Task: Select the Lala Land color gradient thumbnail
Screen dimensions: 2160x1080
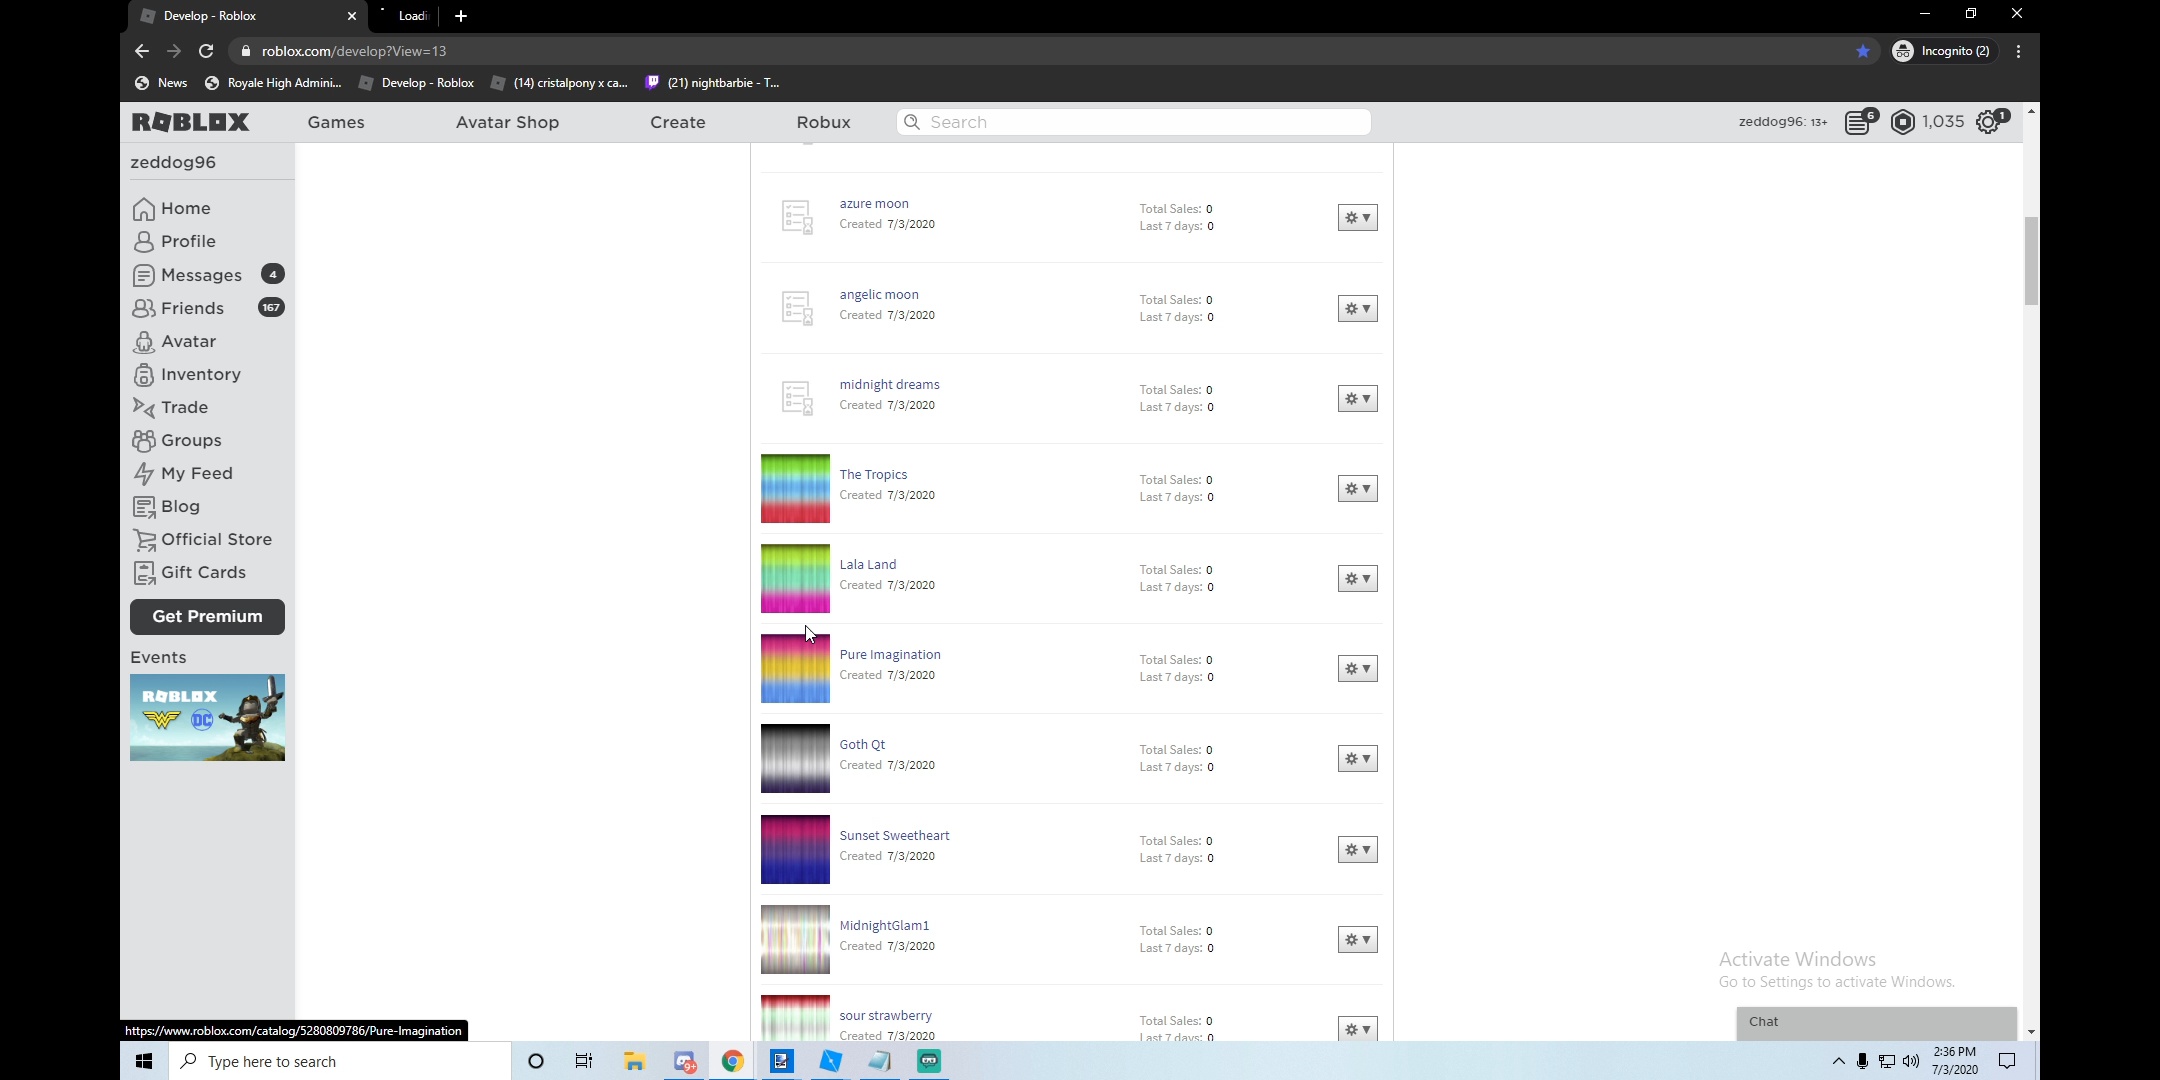Action: pos(795,577)
